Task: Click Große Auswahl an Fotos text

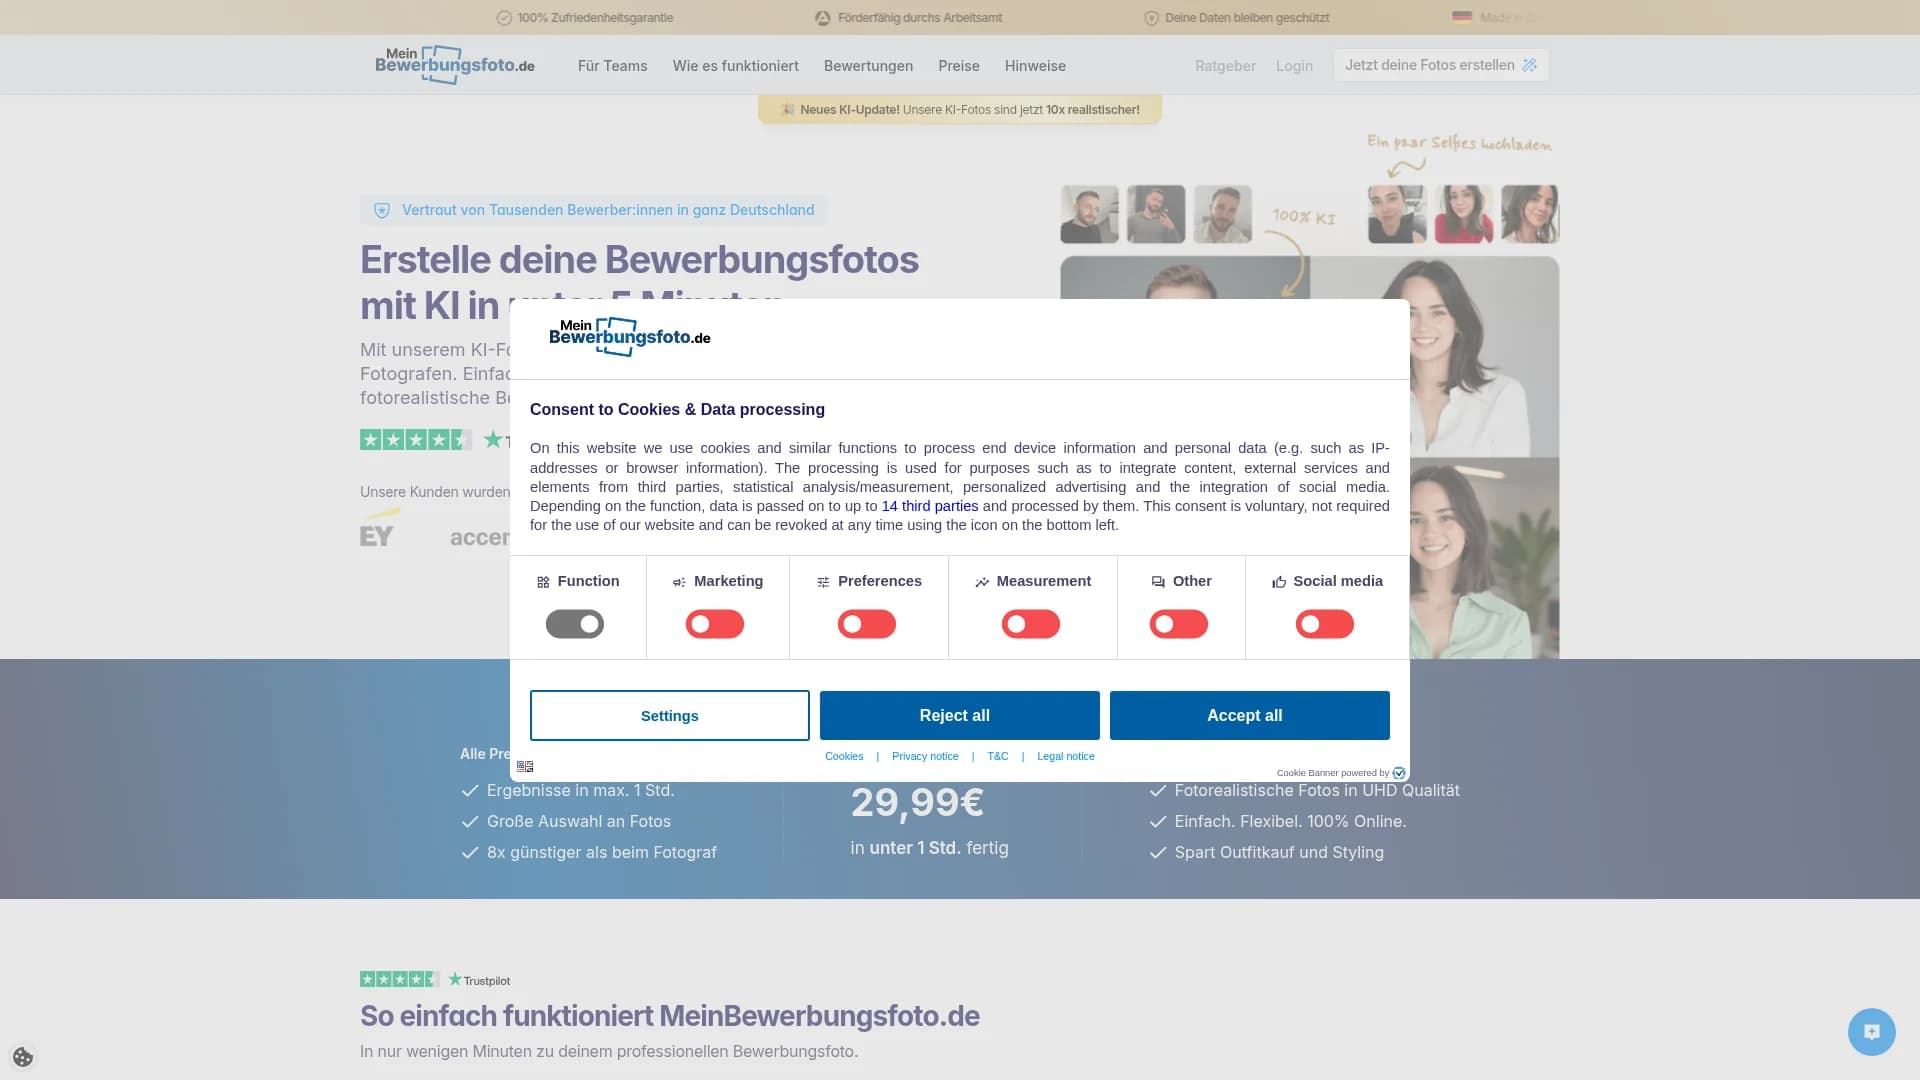Action: point(579,822)
